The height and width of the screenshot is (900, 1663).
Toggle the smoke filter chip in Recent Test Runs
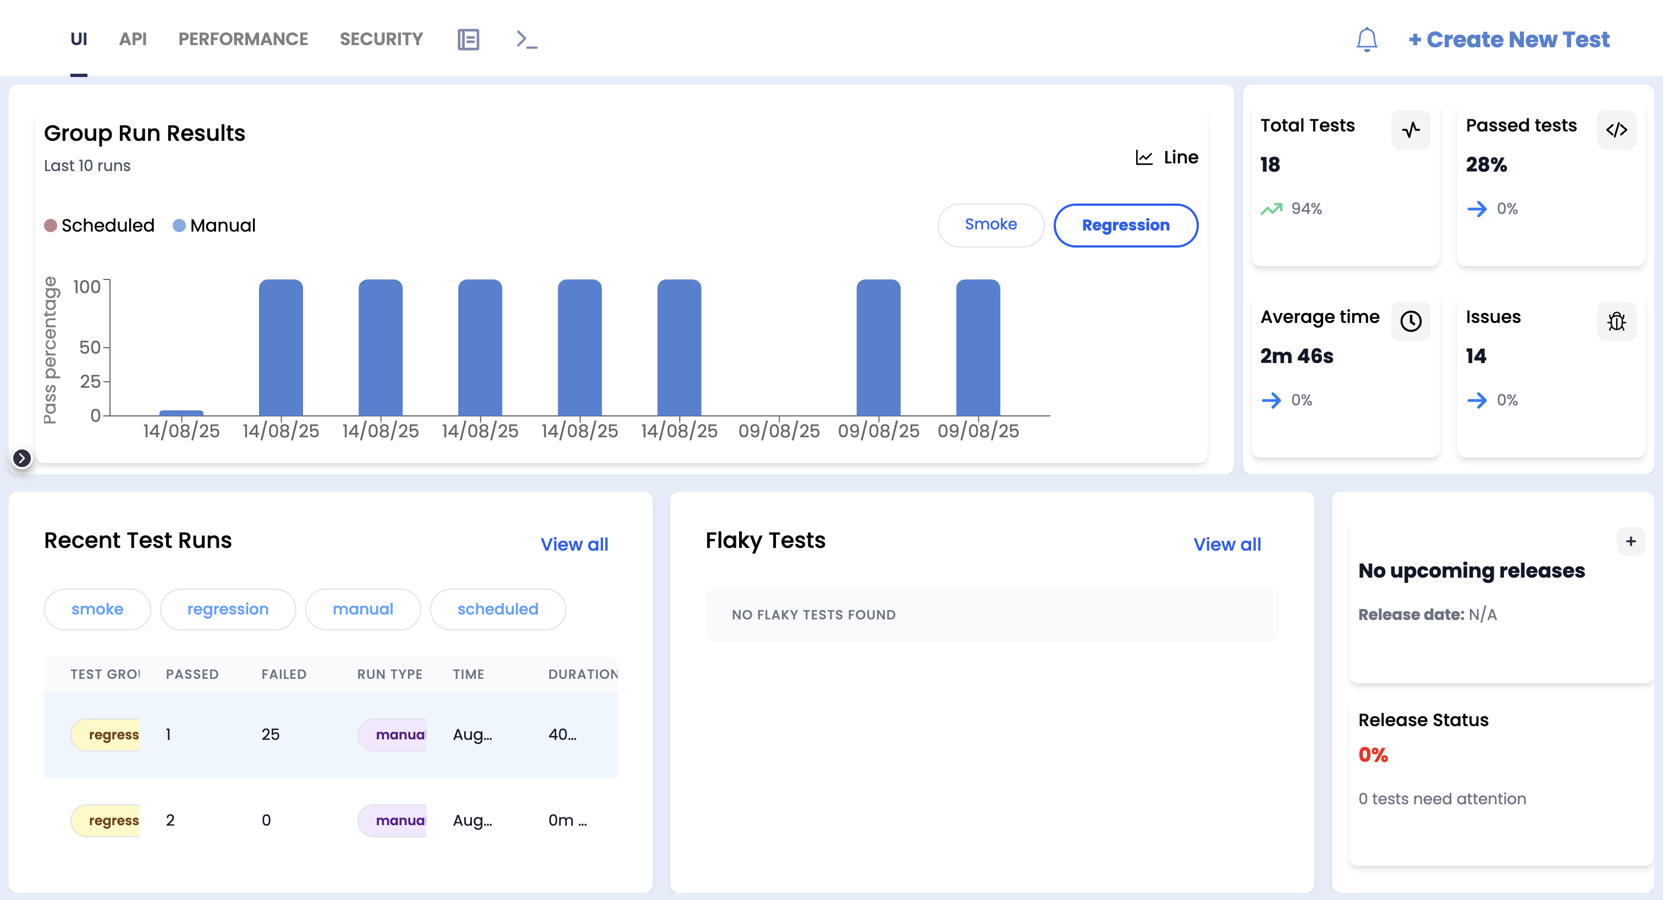tap(97, 609)
